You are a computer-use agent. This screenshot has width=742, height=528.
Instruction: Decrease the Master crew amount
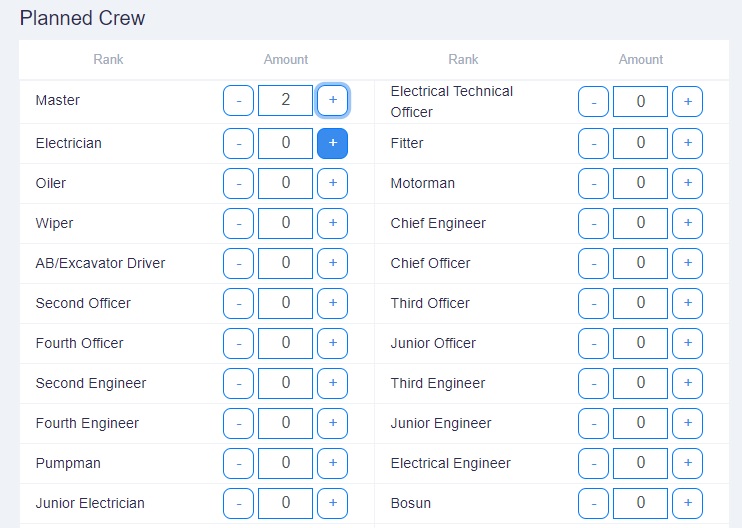238,101
